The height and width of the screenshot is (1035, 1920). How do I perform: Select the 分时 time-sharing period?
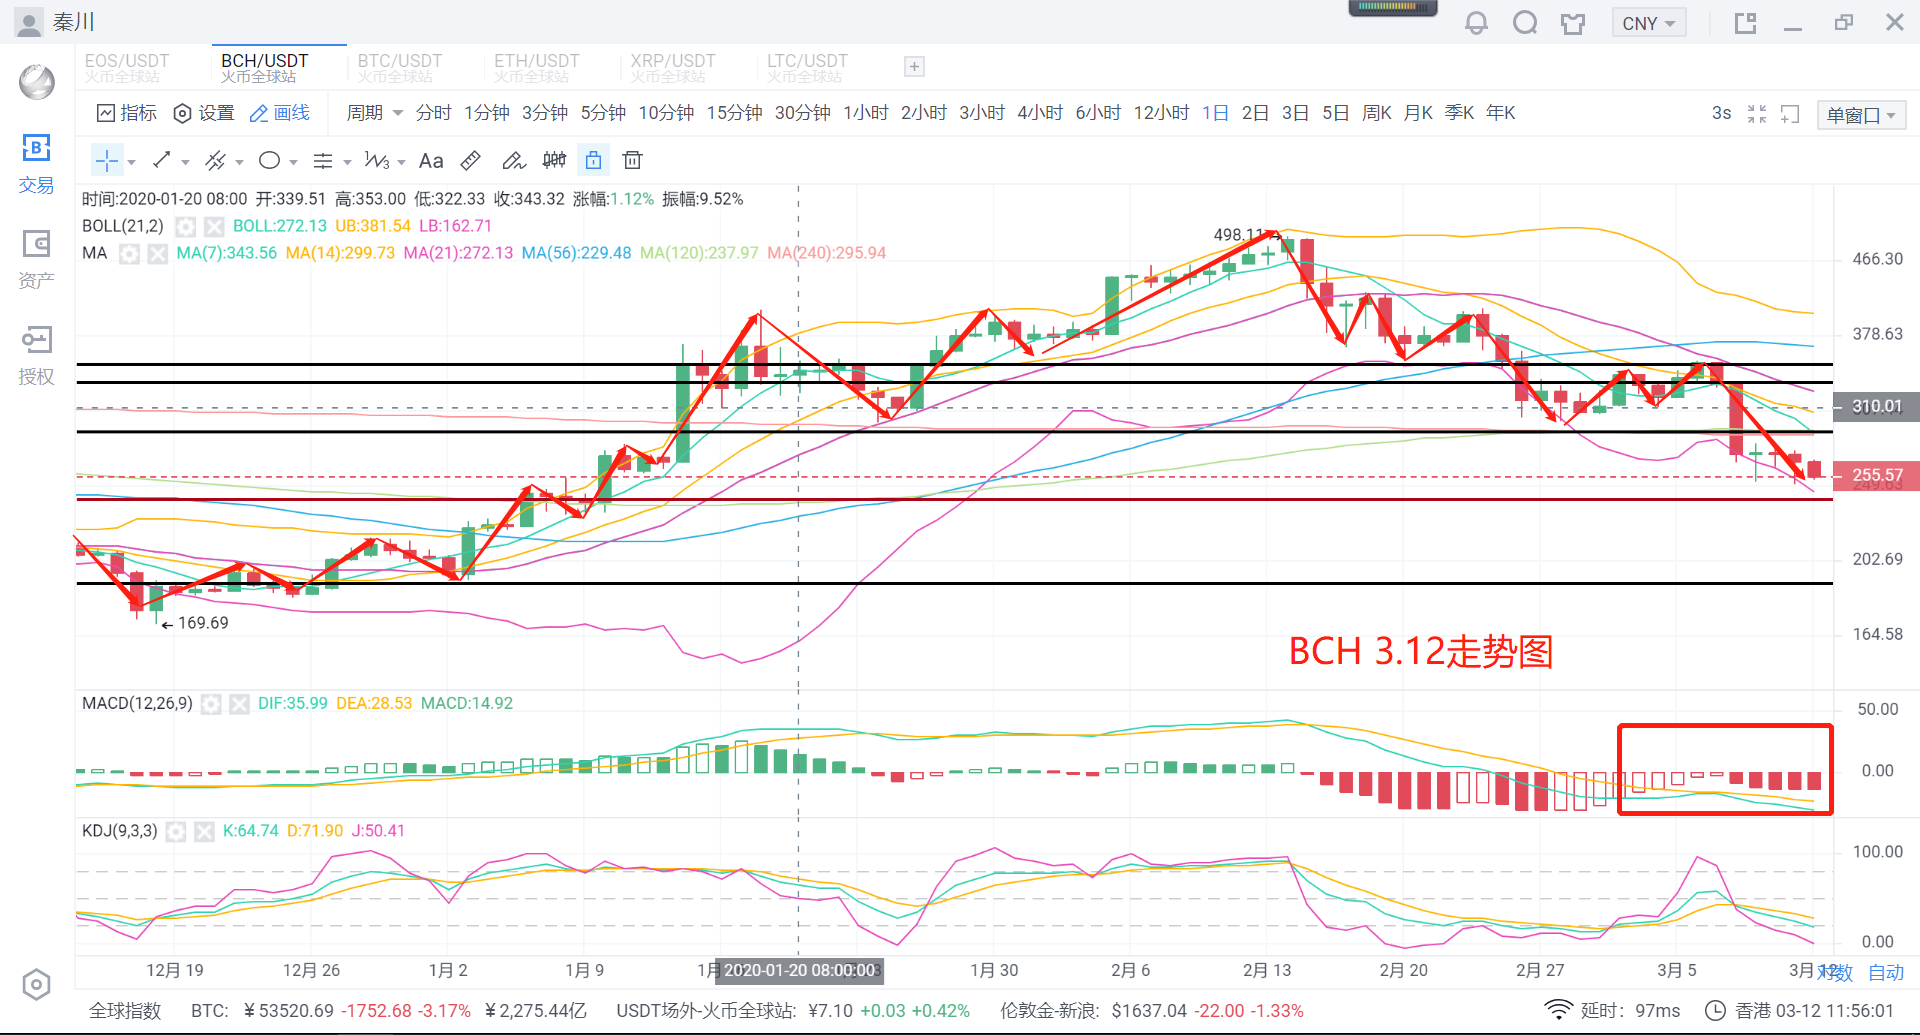pos(434,113)
